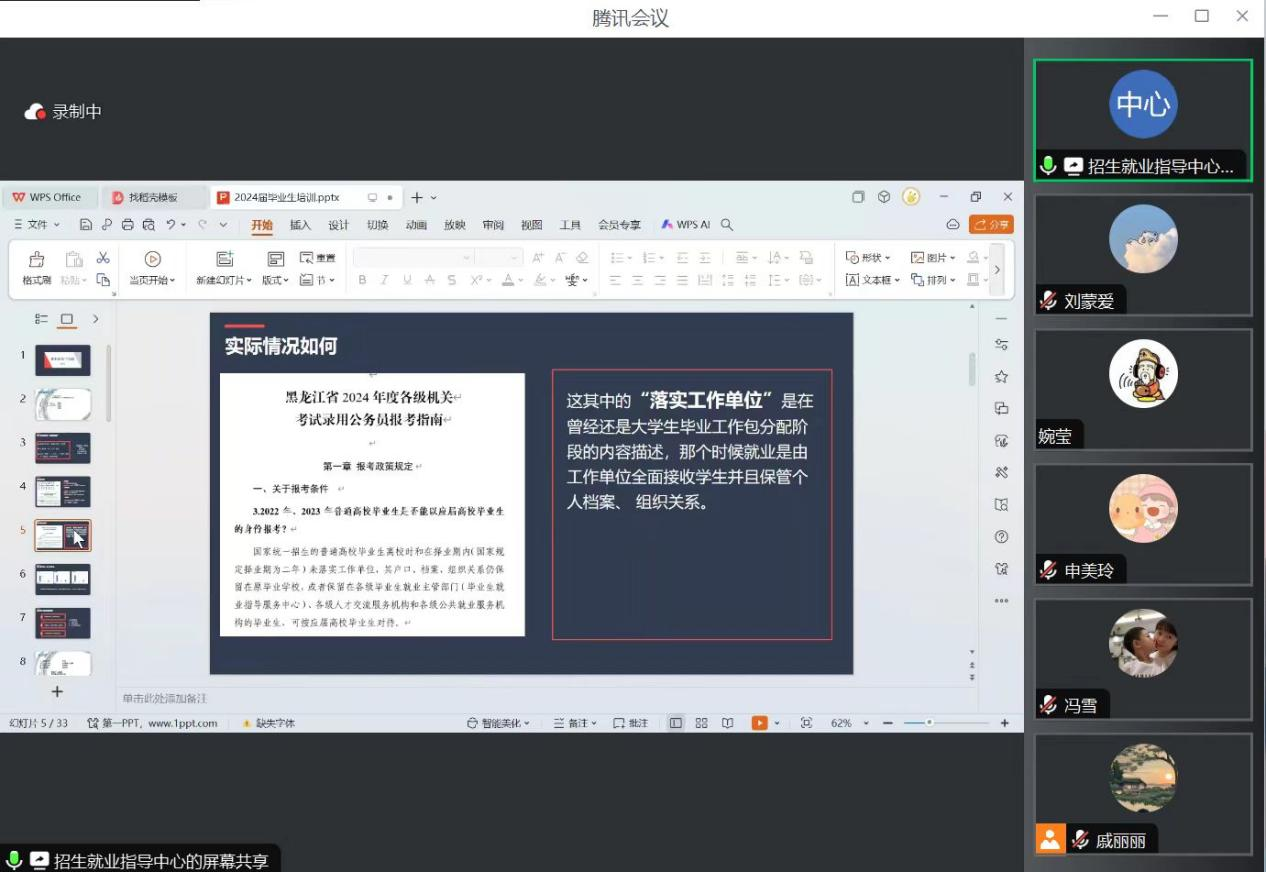
Task: Open the 智能美化 dropdown in status bar
Action: tap(498, 723)
